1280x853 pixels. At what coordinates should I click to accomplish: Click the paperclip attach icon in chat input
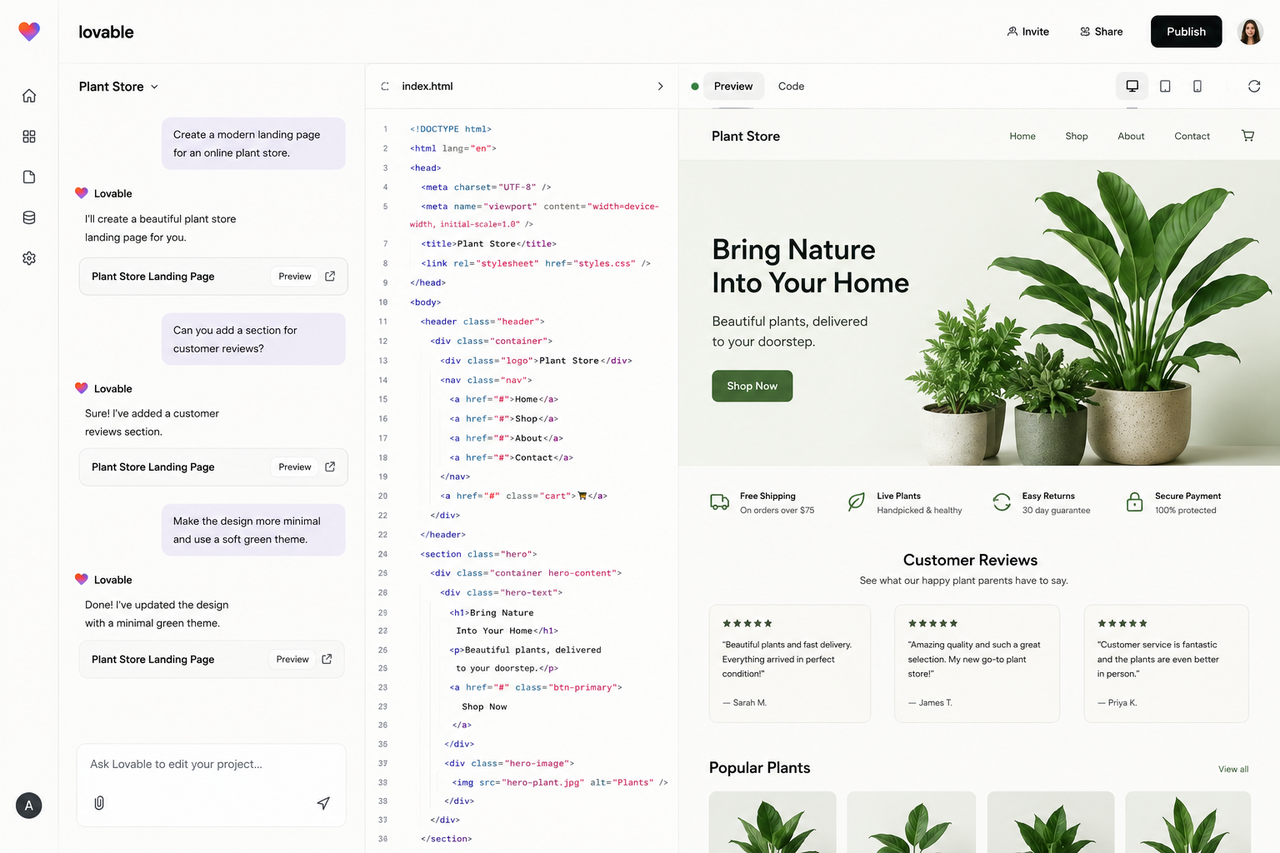tap(99, 803)
